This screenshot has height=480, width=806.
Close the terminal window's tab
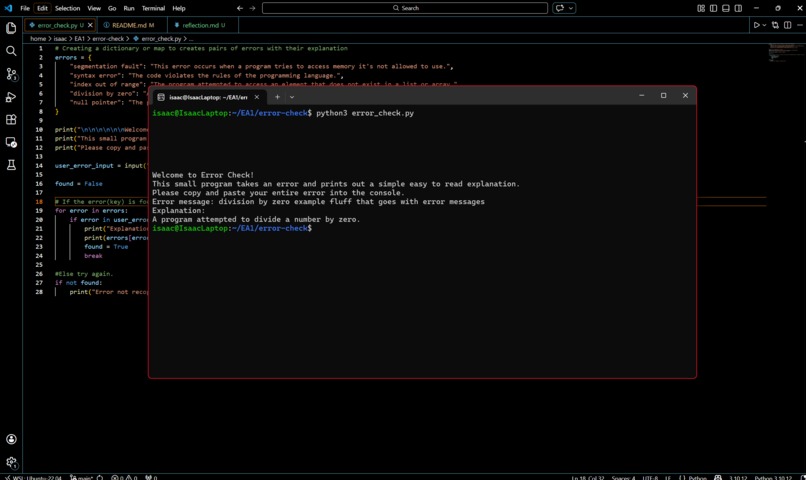(257, 97)
